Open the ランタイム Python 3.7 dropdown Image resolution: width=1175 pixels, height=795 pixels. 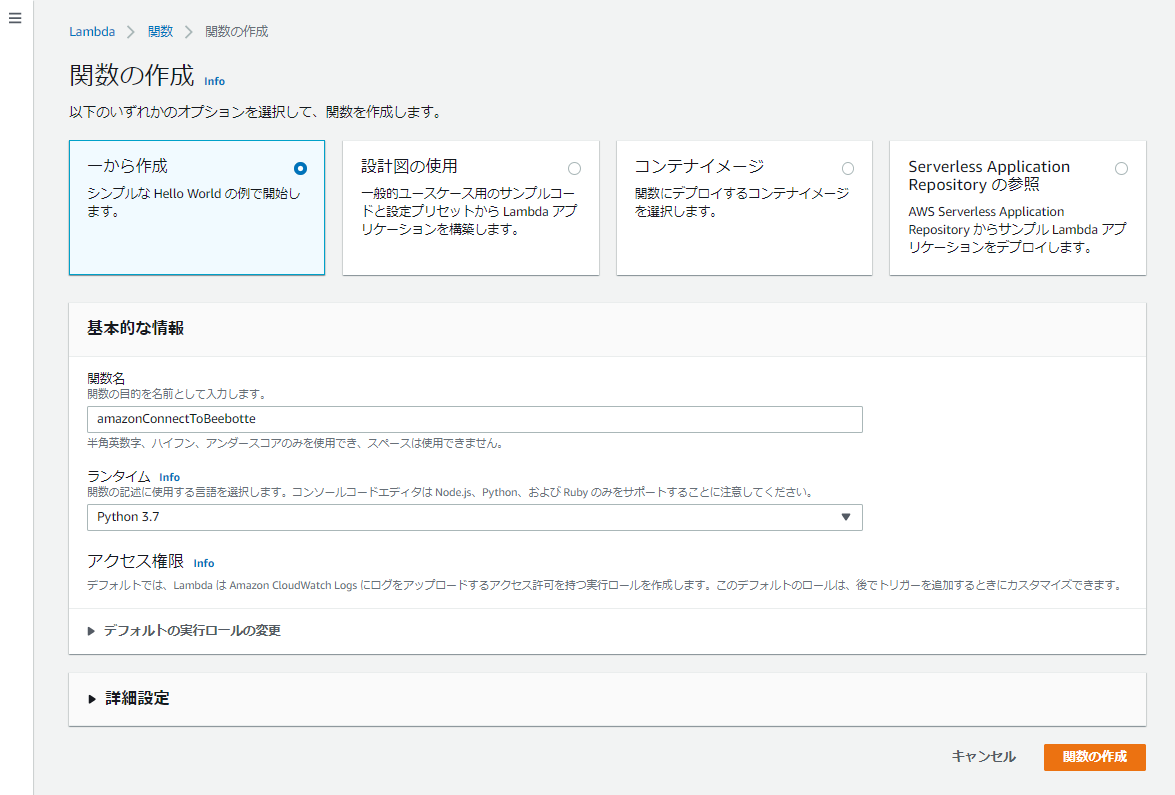coord(474,517)
